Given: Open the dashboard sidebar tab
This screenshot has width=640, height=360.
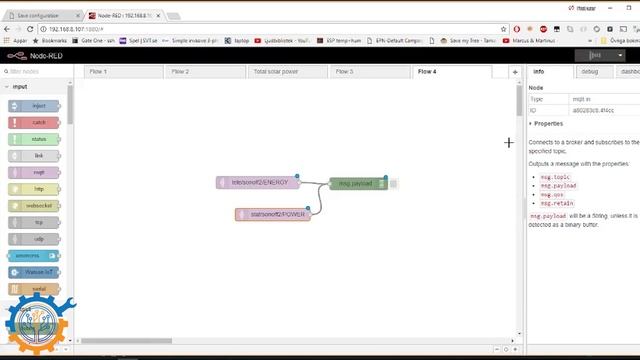Looking at the screenshot, I should click(628, 71).
